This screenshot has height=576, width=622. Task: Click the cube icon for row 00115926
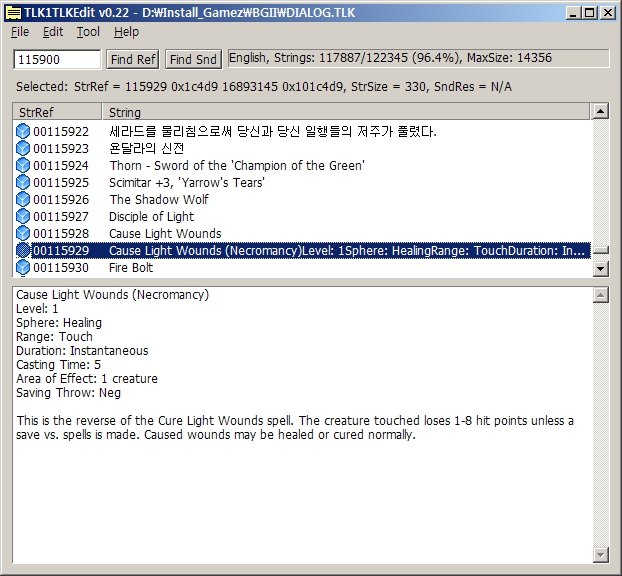pos(23,199)
